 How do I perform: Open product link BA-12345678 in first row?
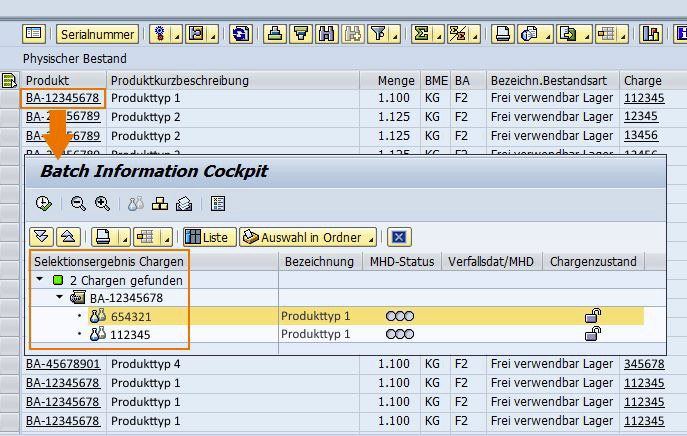[x=62, y=98]
